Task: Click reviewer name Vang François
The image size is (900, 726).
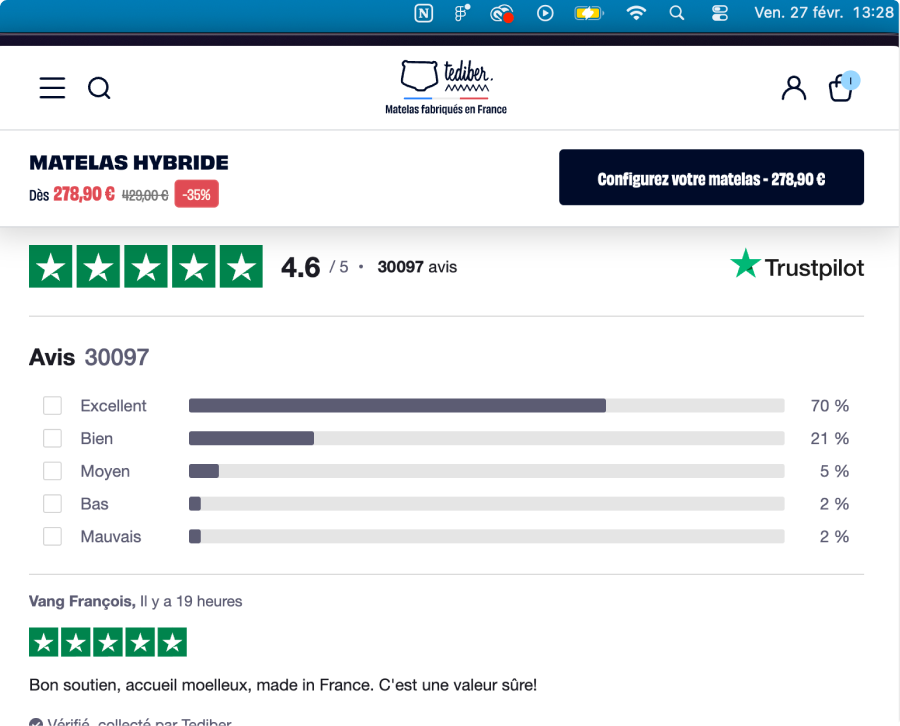Action: (82, 601)
